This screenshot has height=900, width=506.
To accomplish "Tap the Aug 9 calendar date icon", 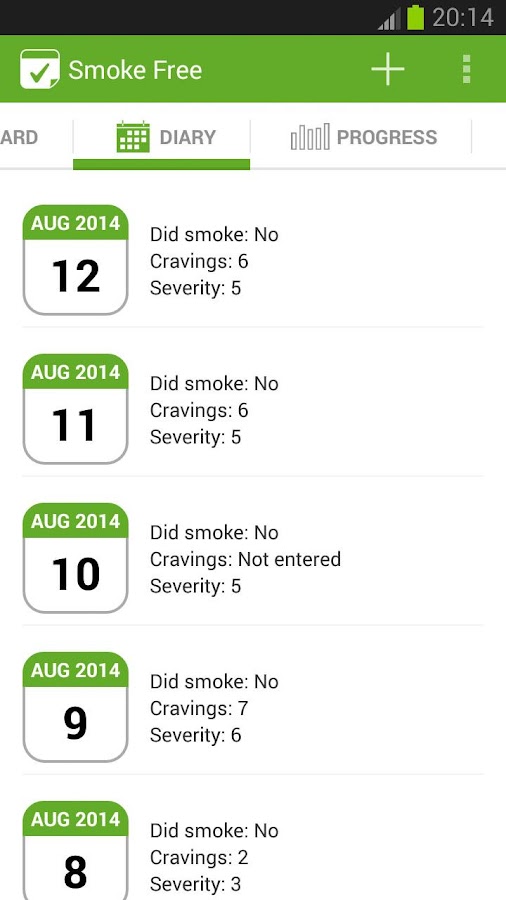I will pyautogui.click(x=75, y=707).
